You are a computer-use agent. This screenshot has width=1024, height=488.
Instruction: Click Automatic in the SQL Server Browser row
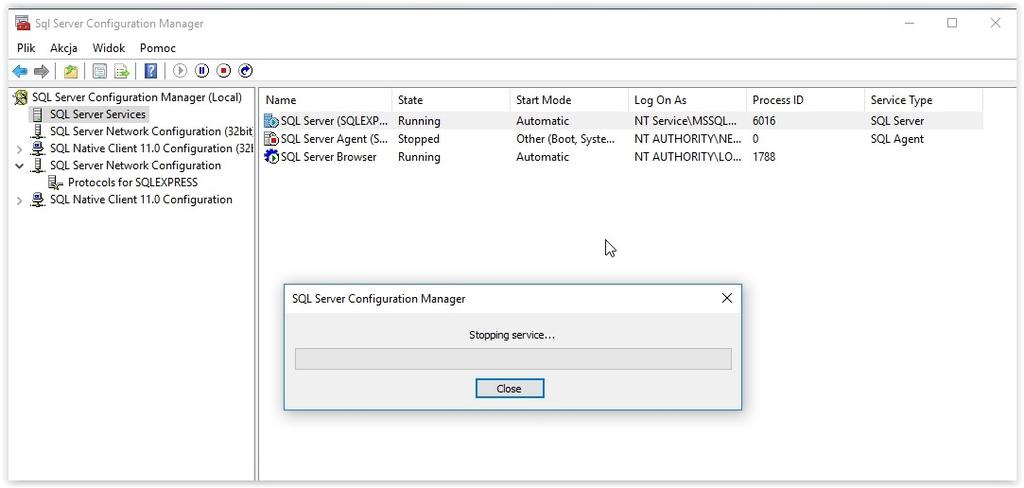(543, 157)
